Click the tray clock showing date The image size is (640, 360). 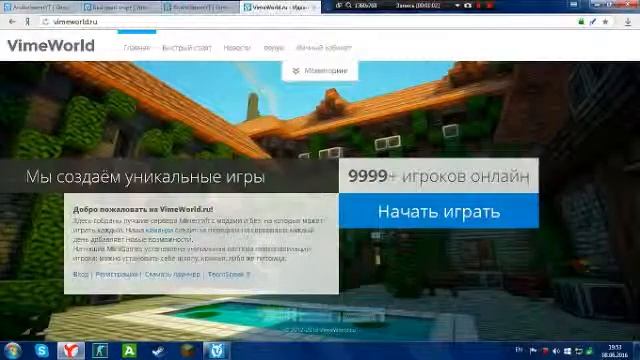click(614, 351)
